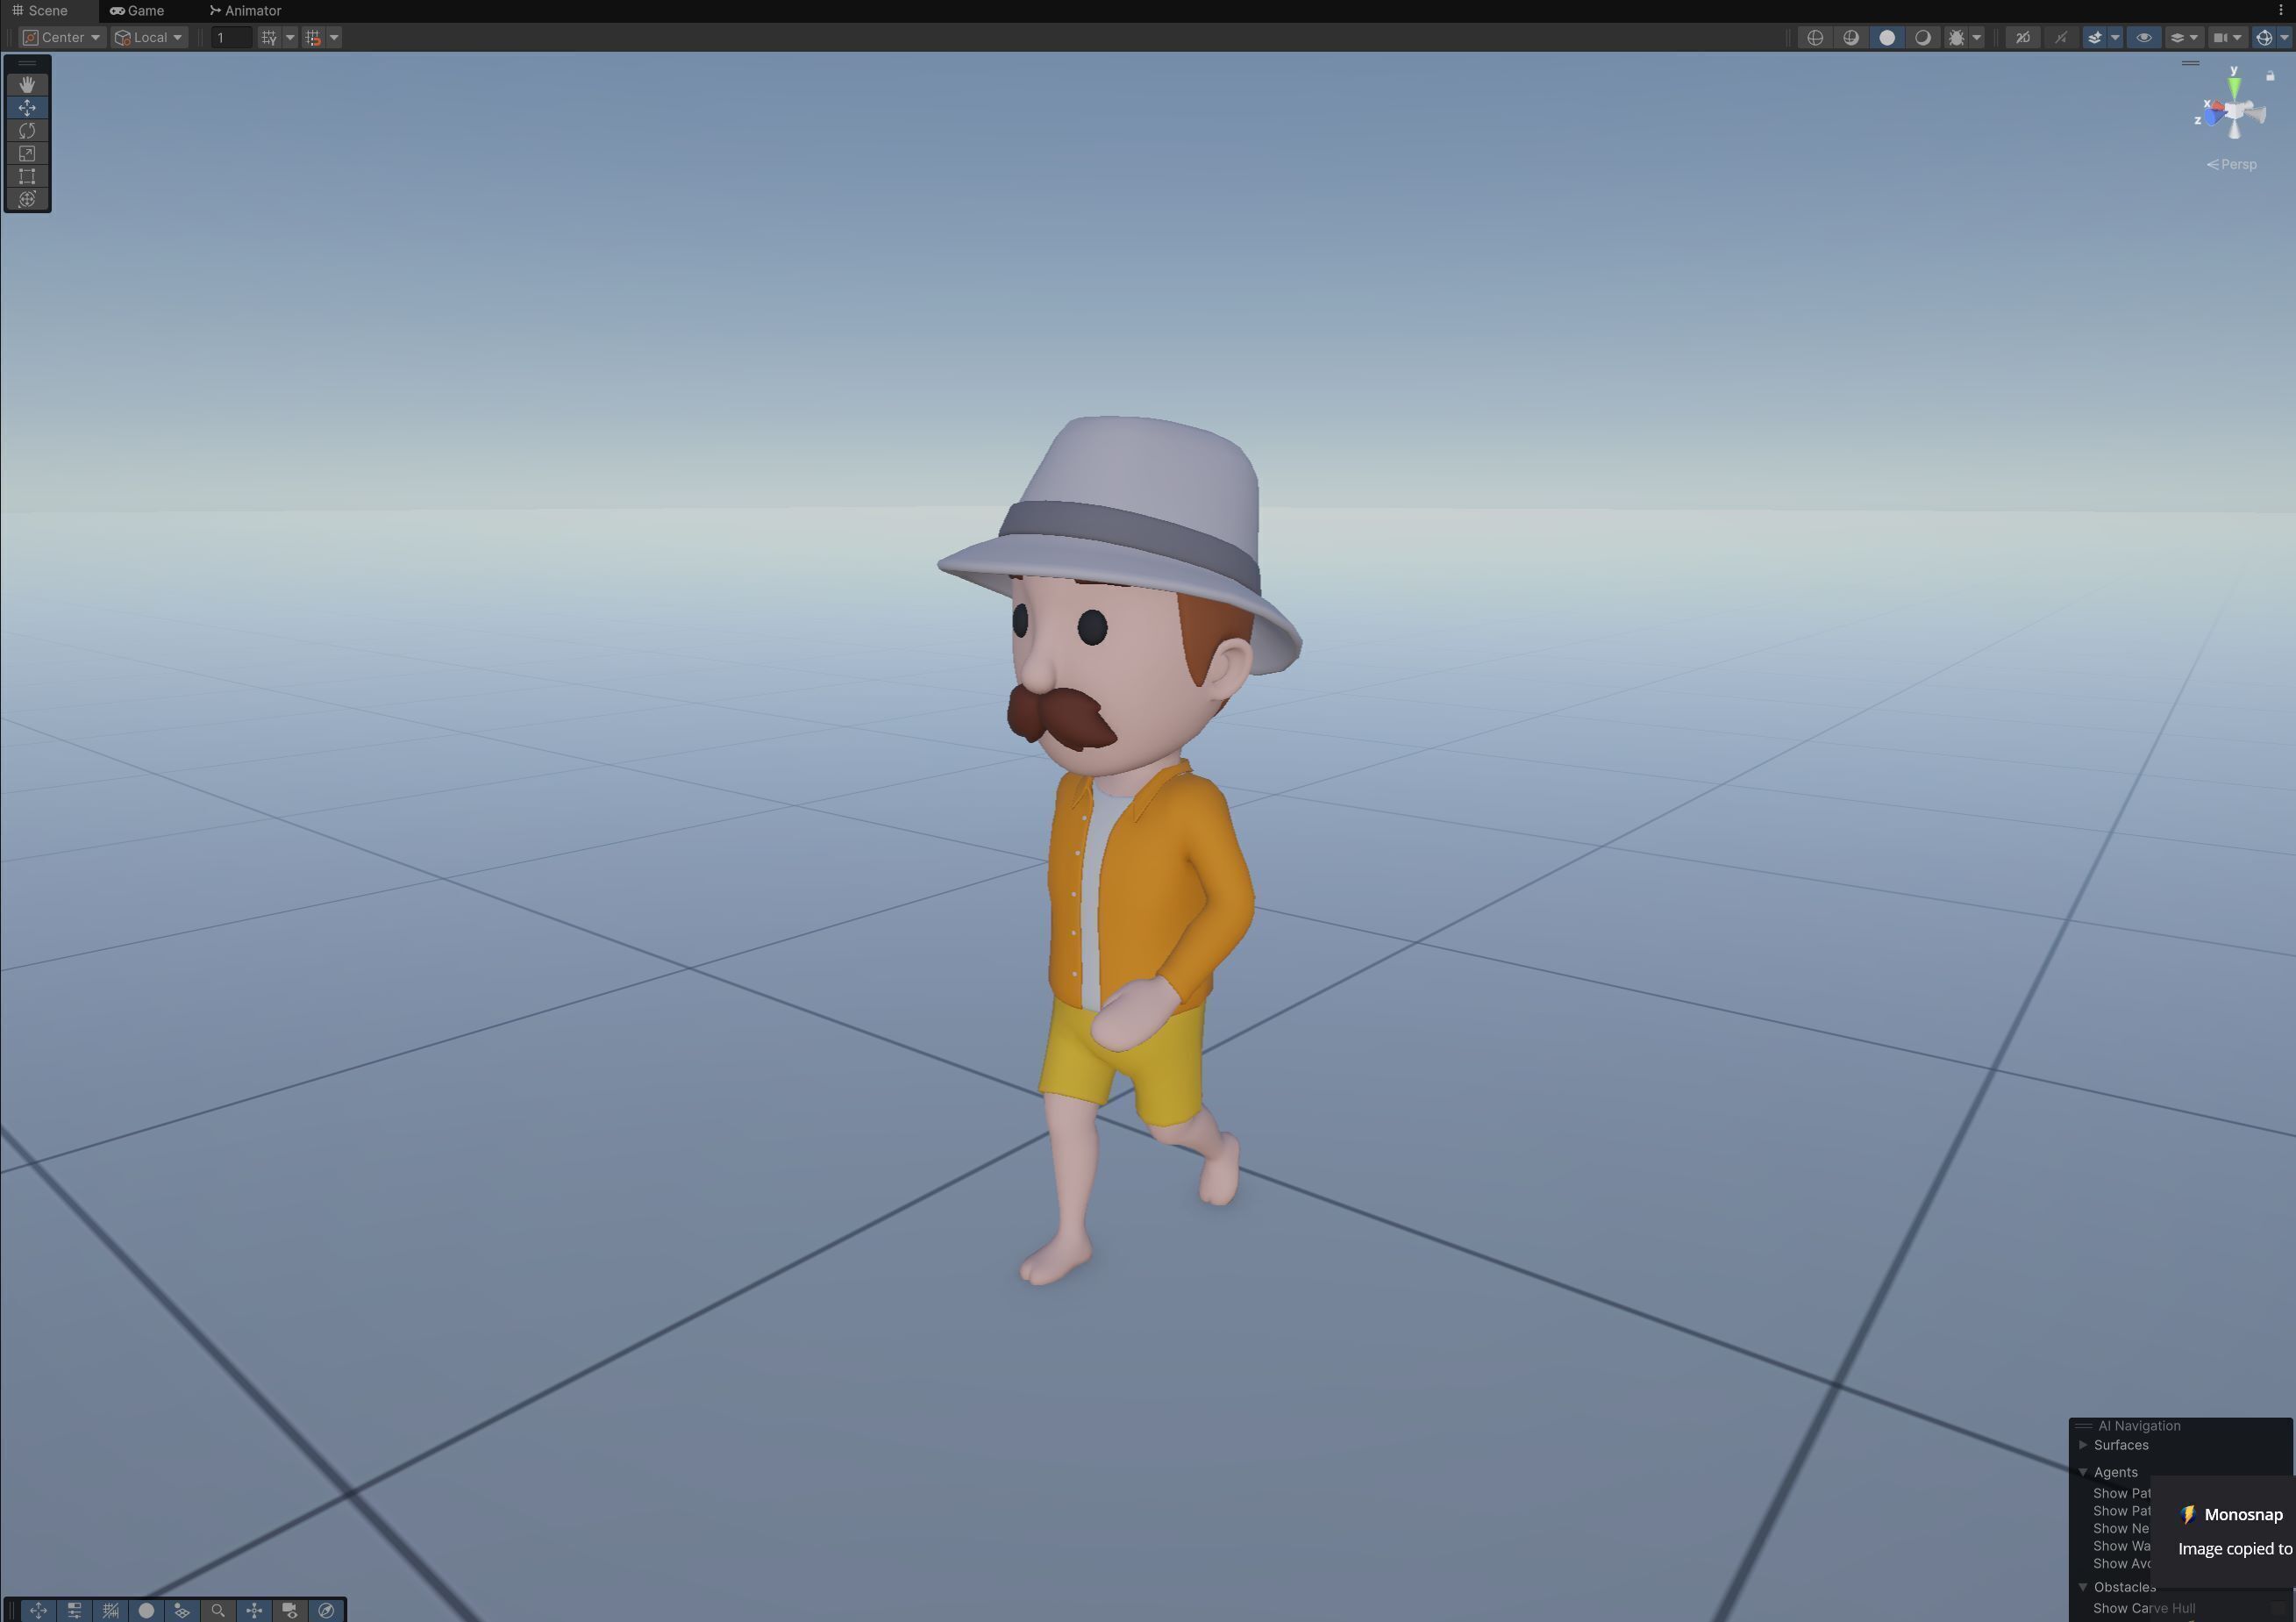2296x1622 pixels.
Task: Toggle 2D scene view mode
Action: pyautogui.click(x=2022, y=37)
